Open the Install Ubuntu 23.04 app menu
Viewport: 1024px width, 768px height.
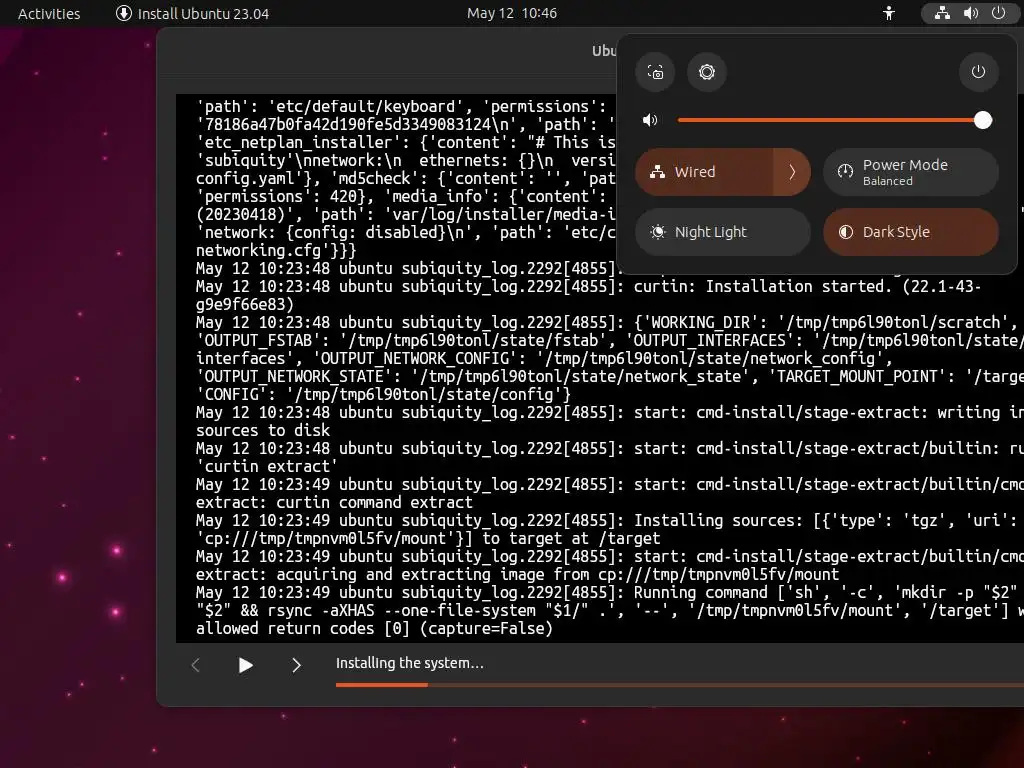click(x=193, y=13)
